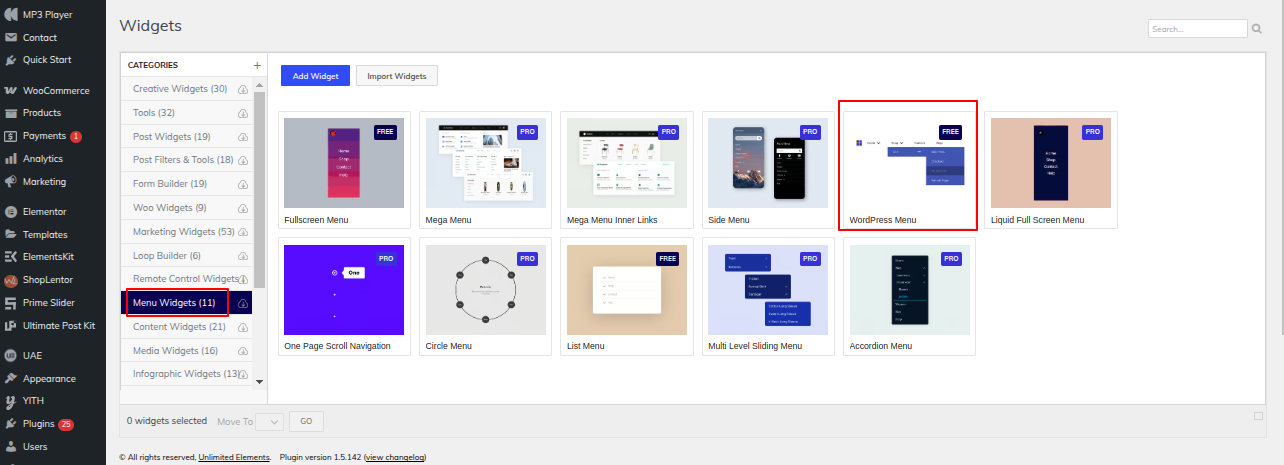Image resolution: width=1284 pixels, height=465 pixels.
Task: Click the Templates folder icon
Action: 11,235
